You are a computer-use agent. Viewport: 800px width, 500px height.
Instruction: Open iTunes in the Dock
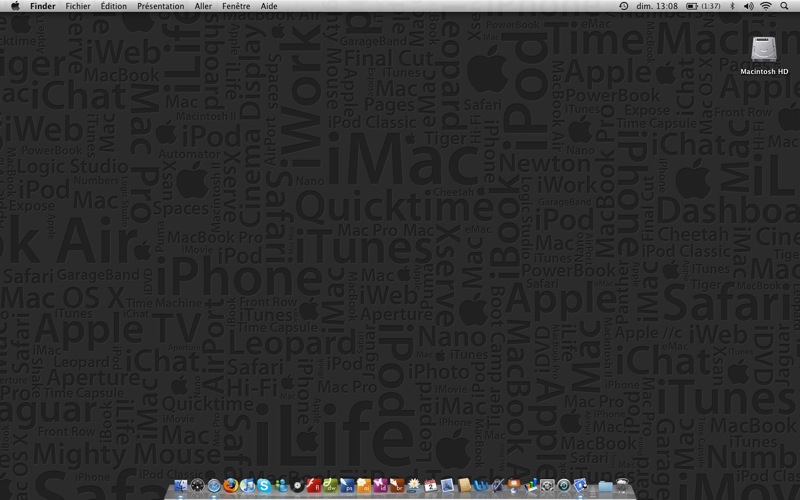pyautogui.click(x=247, y=485)
